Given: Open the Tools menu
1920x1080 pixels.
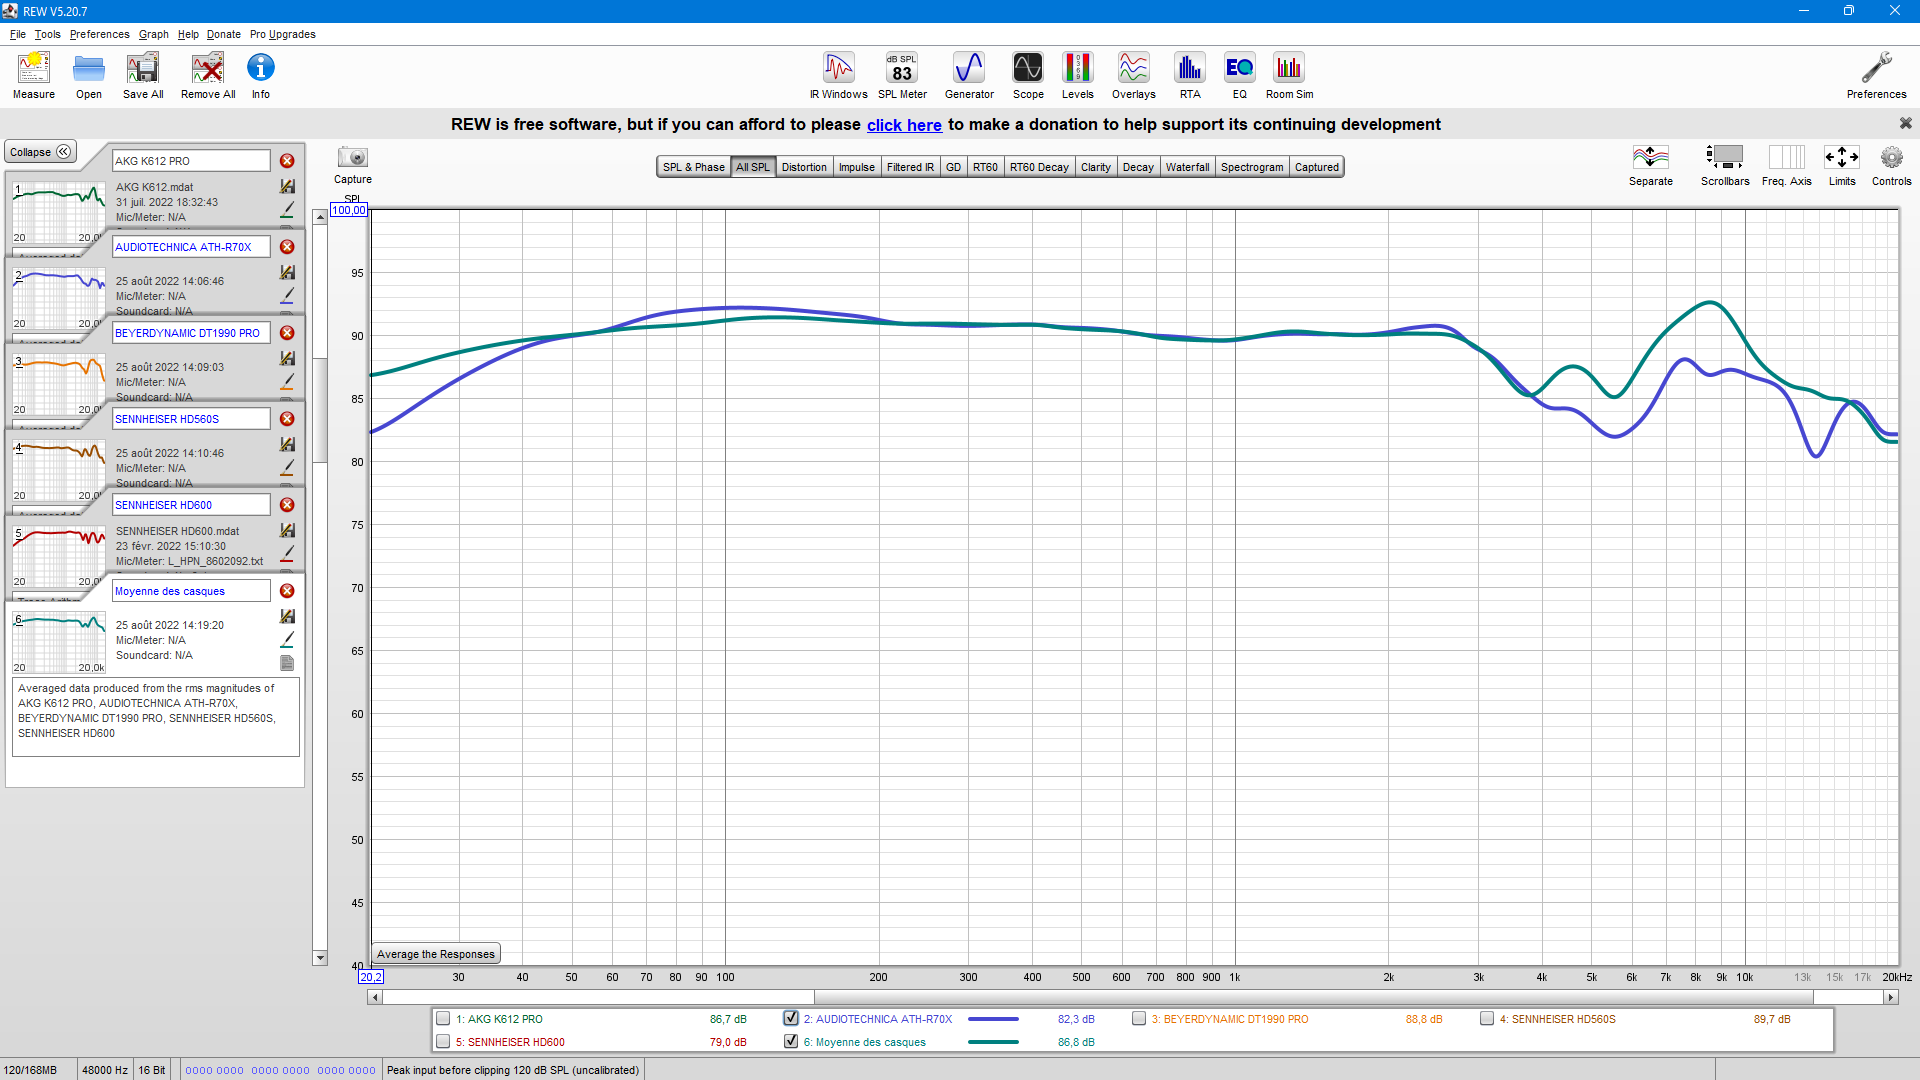Looking at the screenshot, I should click(x=47, y=34).
